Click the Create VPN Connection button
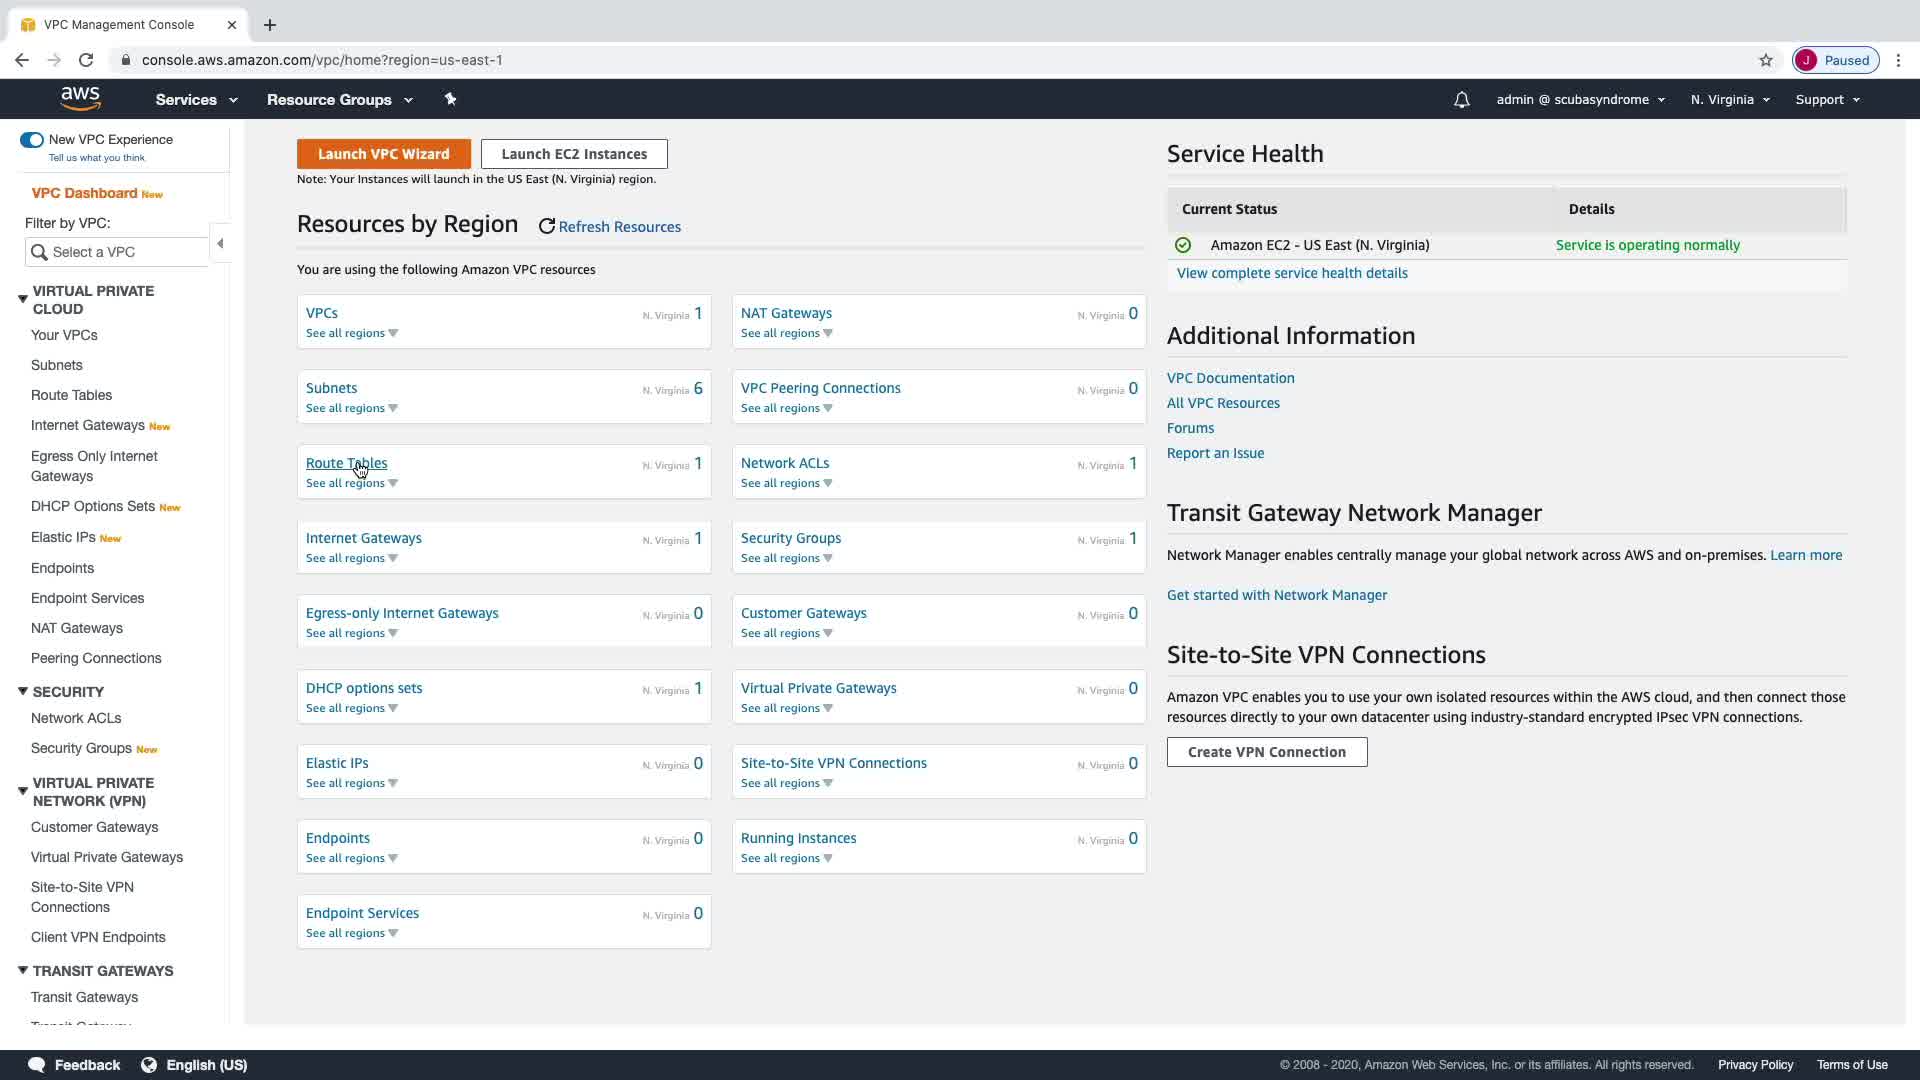 (x=1266, y=752)
